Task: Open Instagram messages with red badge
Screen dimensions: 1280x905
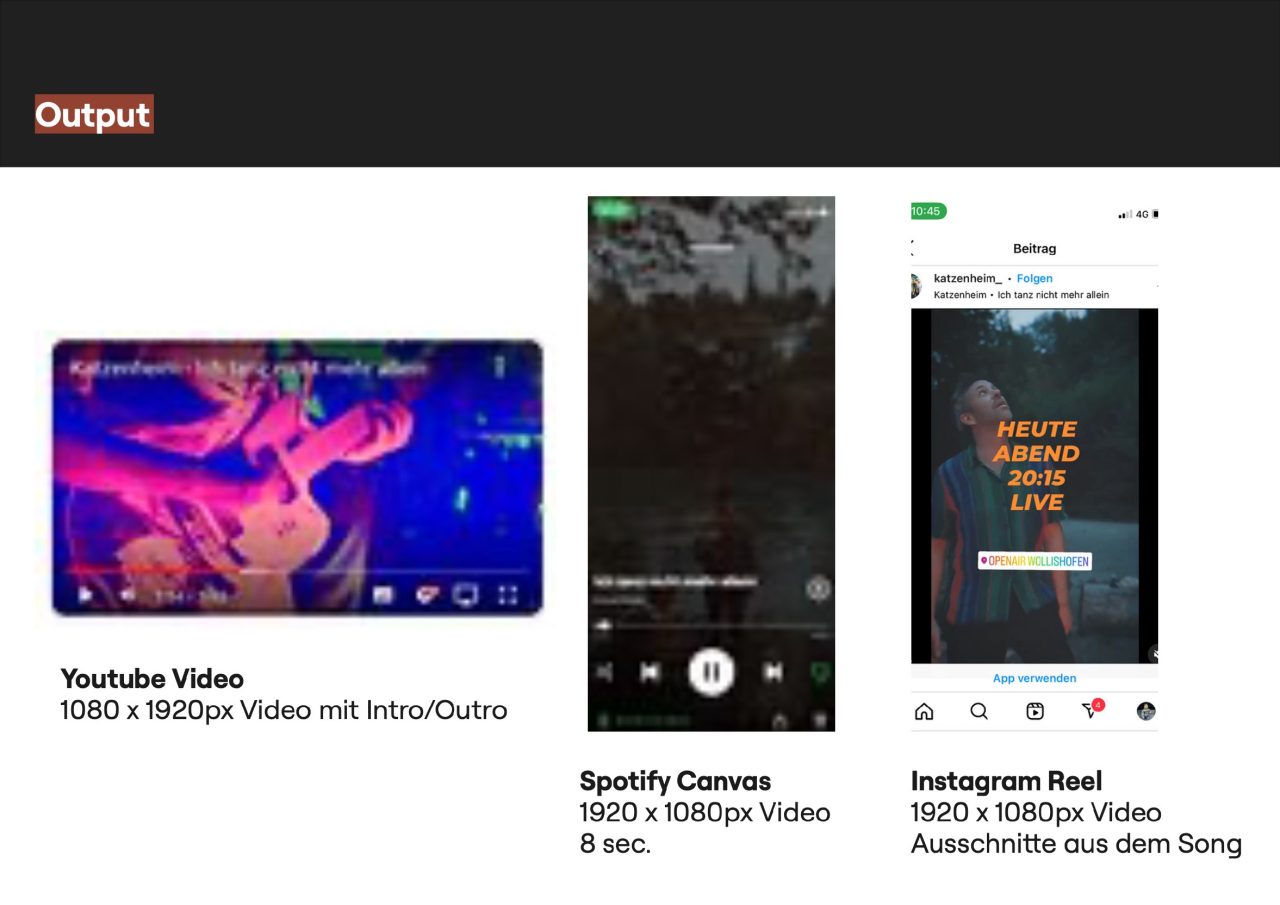Action: 1092,710
